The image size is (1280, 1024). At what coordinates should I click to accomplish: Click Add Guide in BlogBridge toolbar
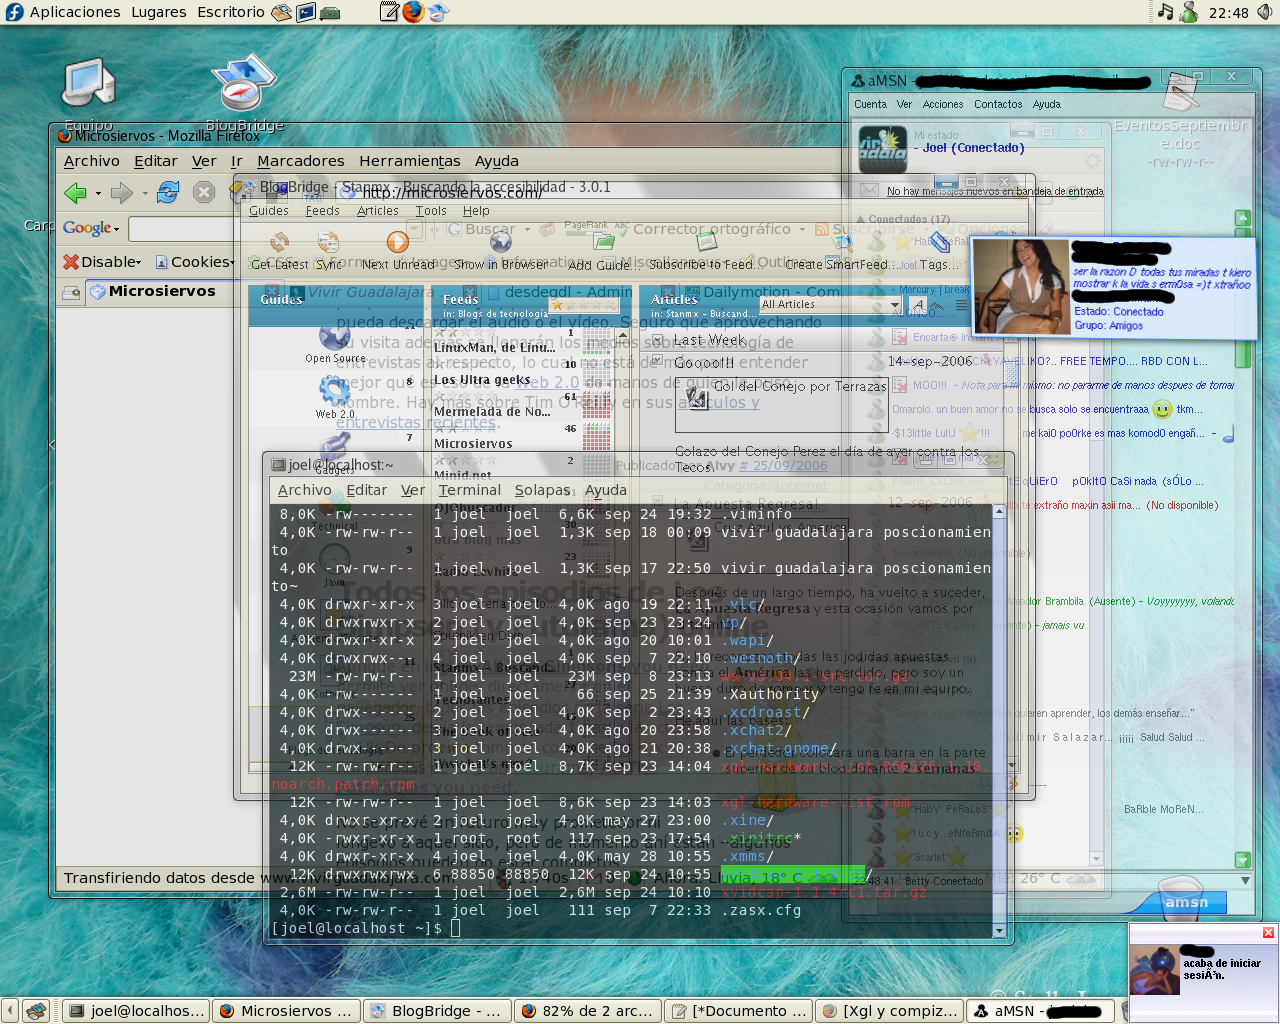click(603, 250)
